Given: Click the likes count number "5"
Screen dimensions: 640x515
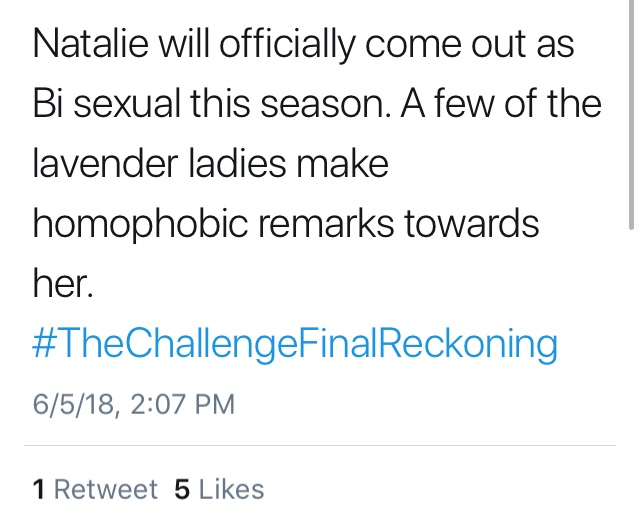Looking at the screenshot, I should (x=182, y=489).
